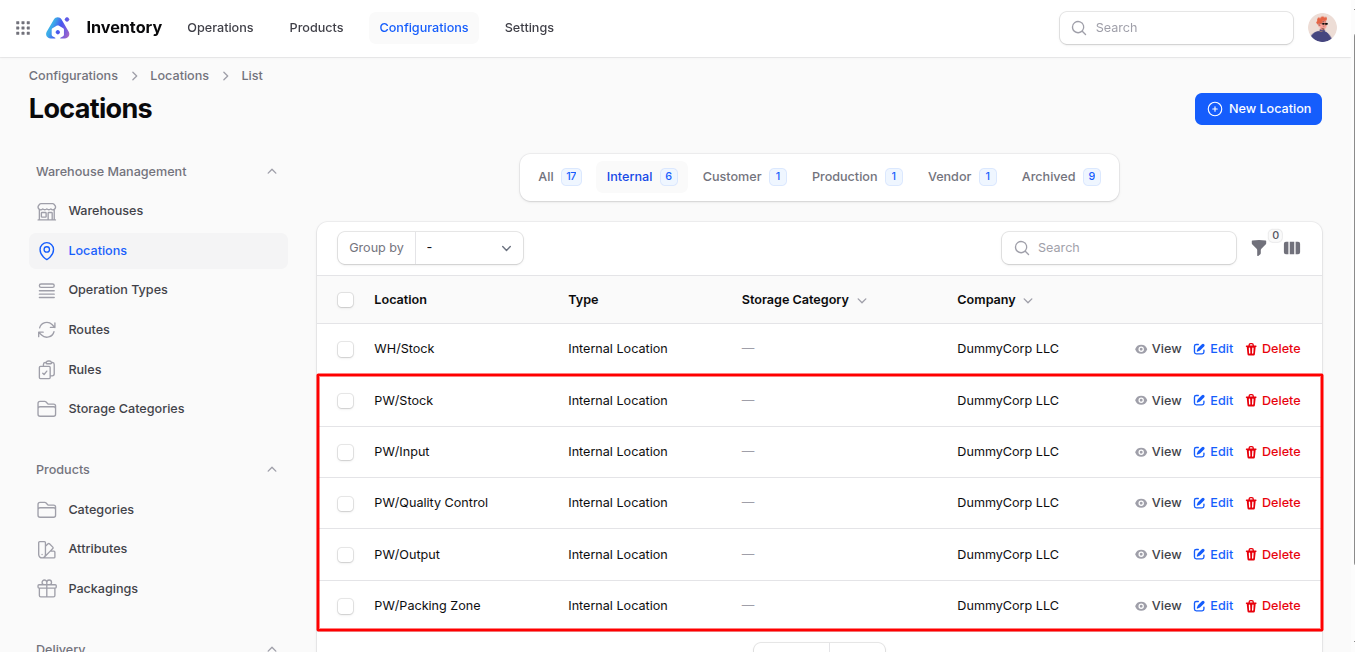Click the filter funnel icon
The width and height of the screenshot is (1355, 652).
point(1259,248)
